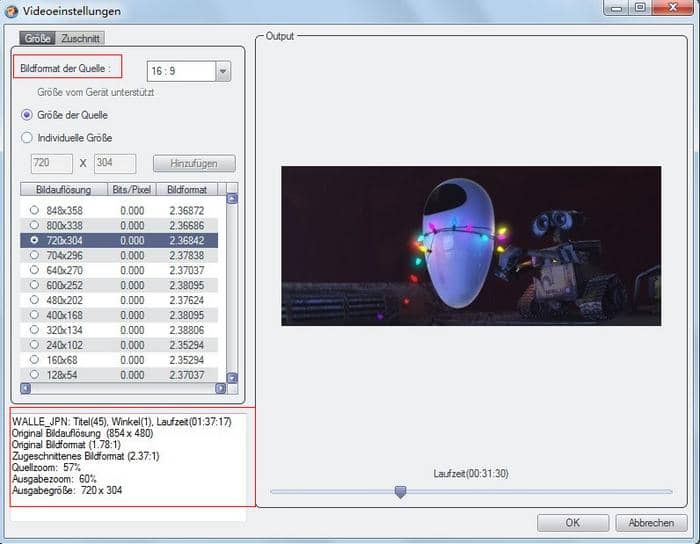Open the Zuschnitt tab
This screenshot has width=700, height=544.
click(x=80, y=38)
